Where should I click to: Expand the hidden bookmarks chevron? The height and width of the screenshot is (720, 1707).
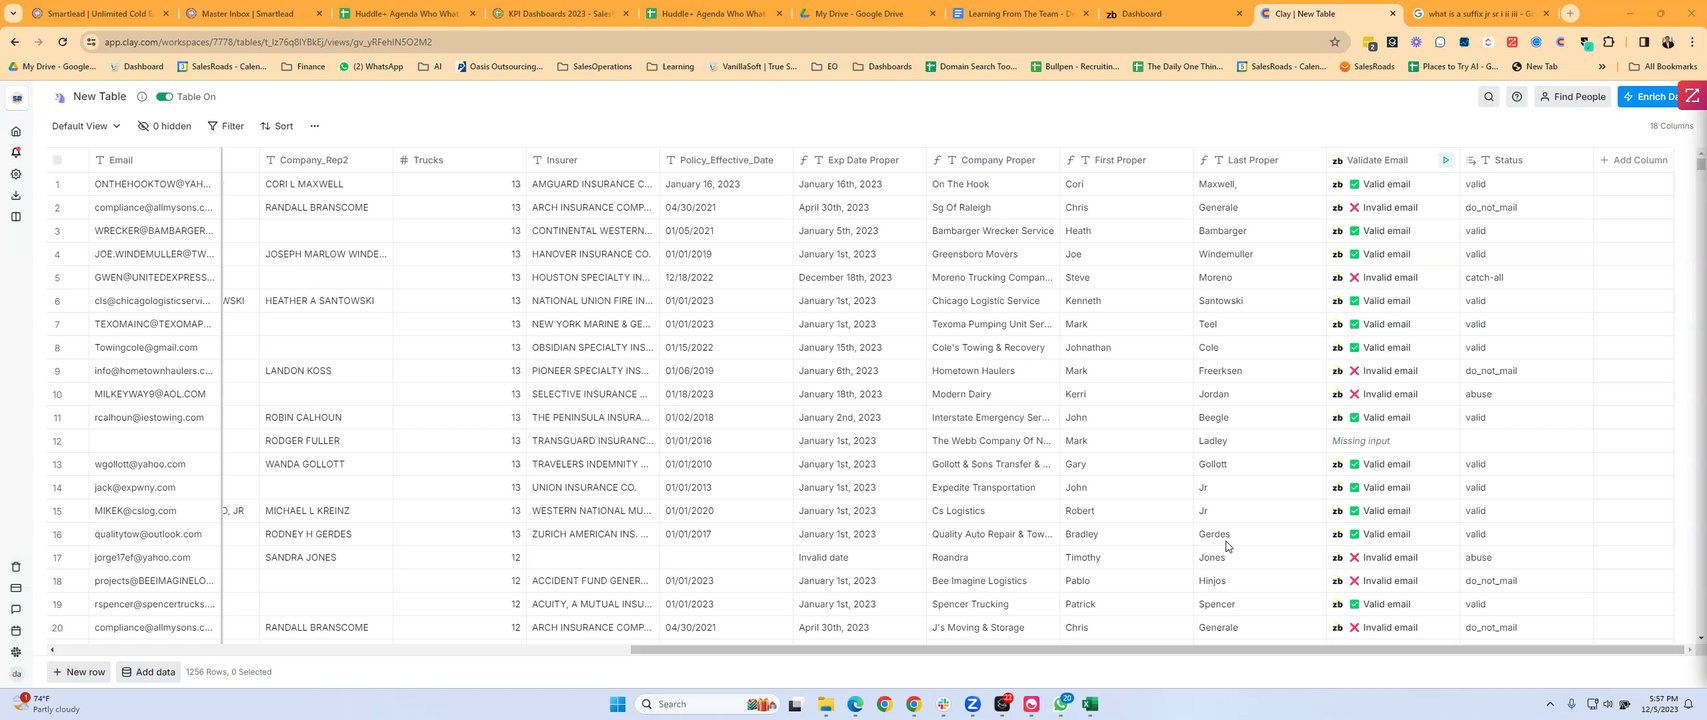[1602, 67]
